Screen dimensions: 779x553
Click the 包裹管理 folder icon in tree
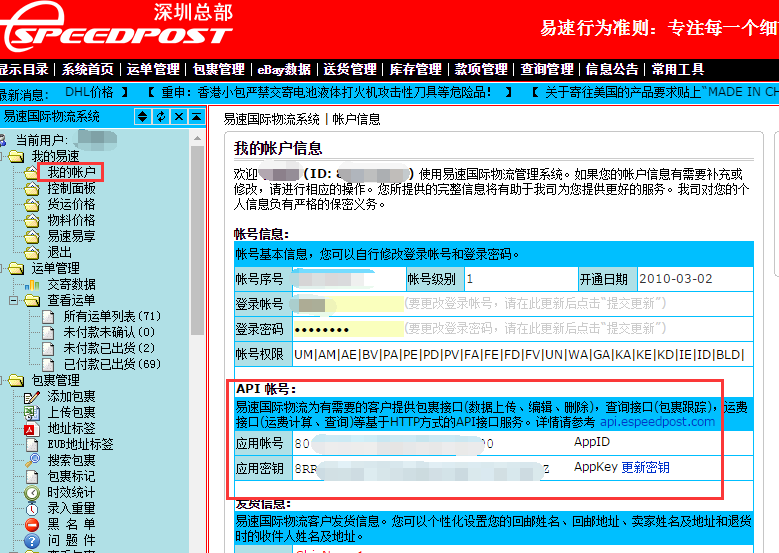(16, 381)
